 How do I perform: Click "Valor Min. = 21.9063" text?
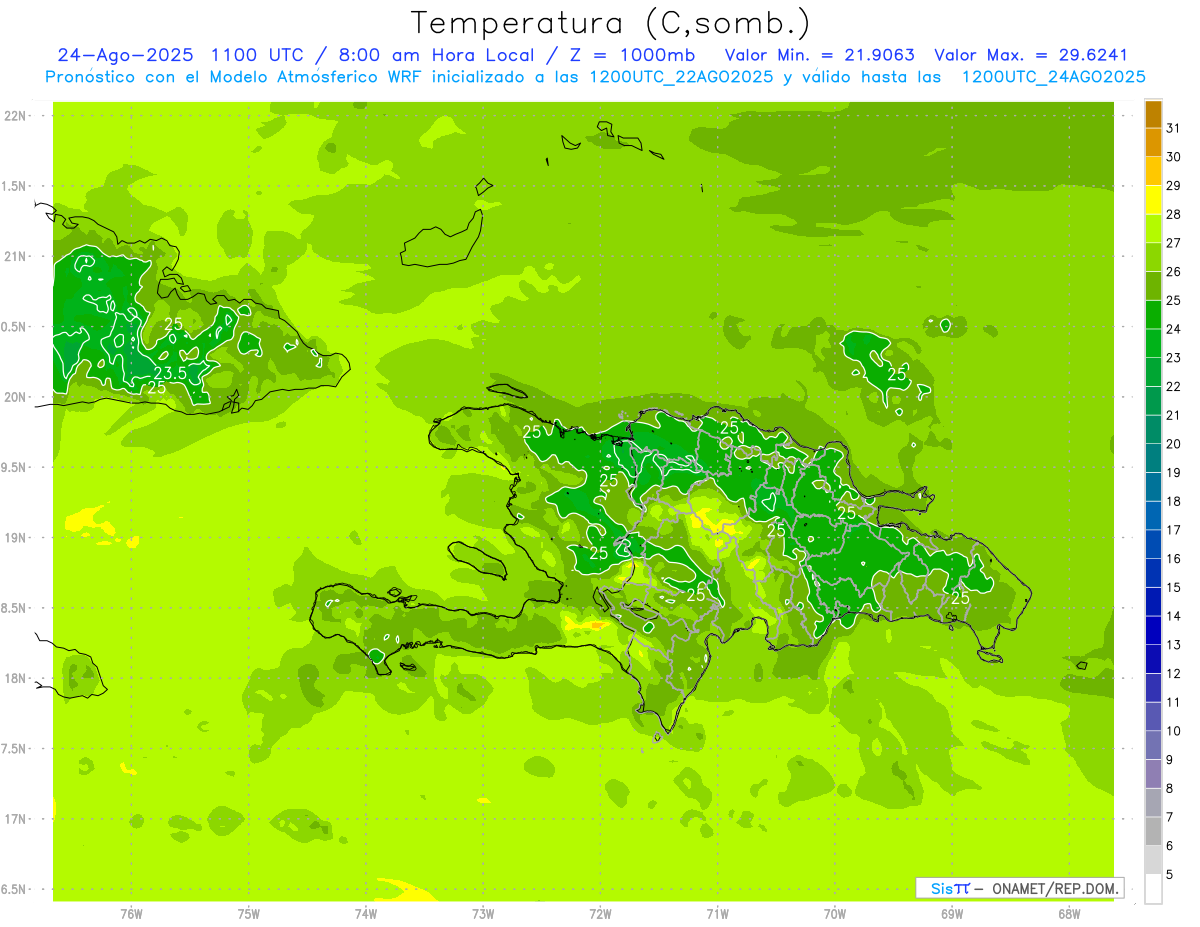(819, 55)
